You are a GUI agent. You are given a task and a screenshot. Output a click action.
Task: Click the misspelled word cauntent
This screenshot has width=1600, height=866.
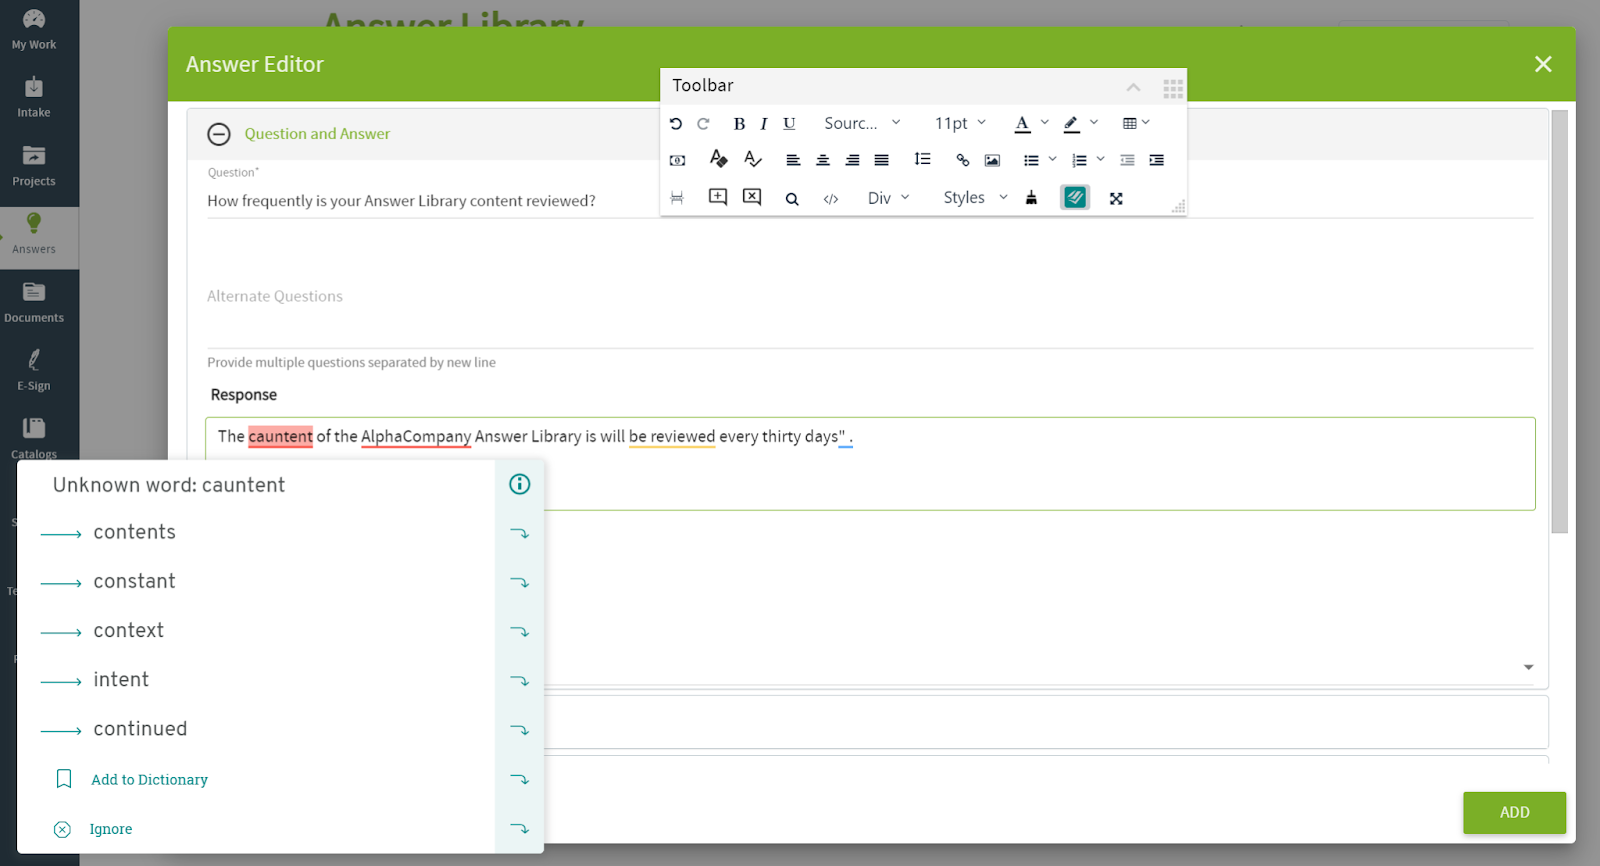(x=280, y=437)
